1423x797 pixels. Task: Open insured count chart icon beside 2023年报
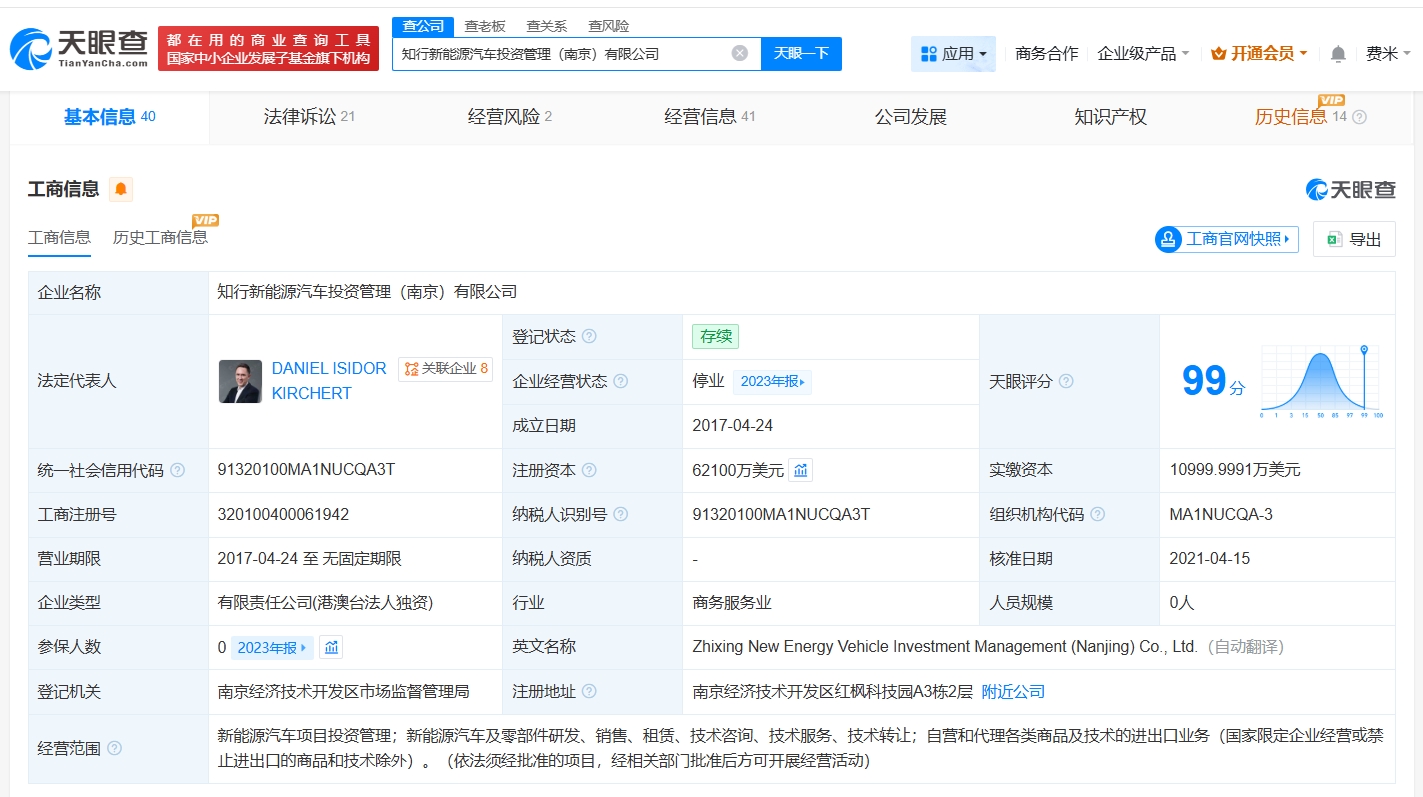tap(332, 647)
